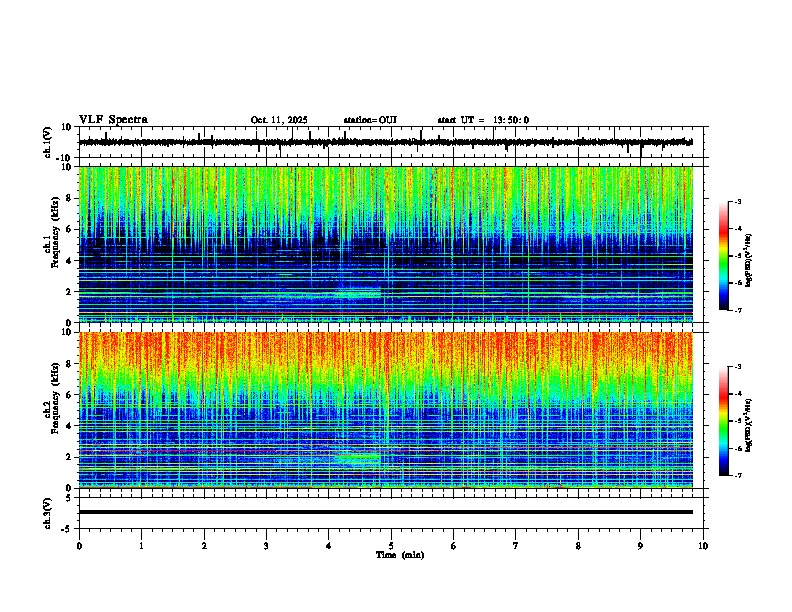Image resolution: width=792 pixels, height=612 pixels.
Task: Click the ch.1 color scale bar
Action: pyautogui.click(x=723, y=256)
